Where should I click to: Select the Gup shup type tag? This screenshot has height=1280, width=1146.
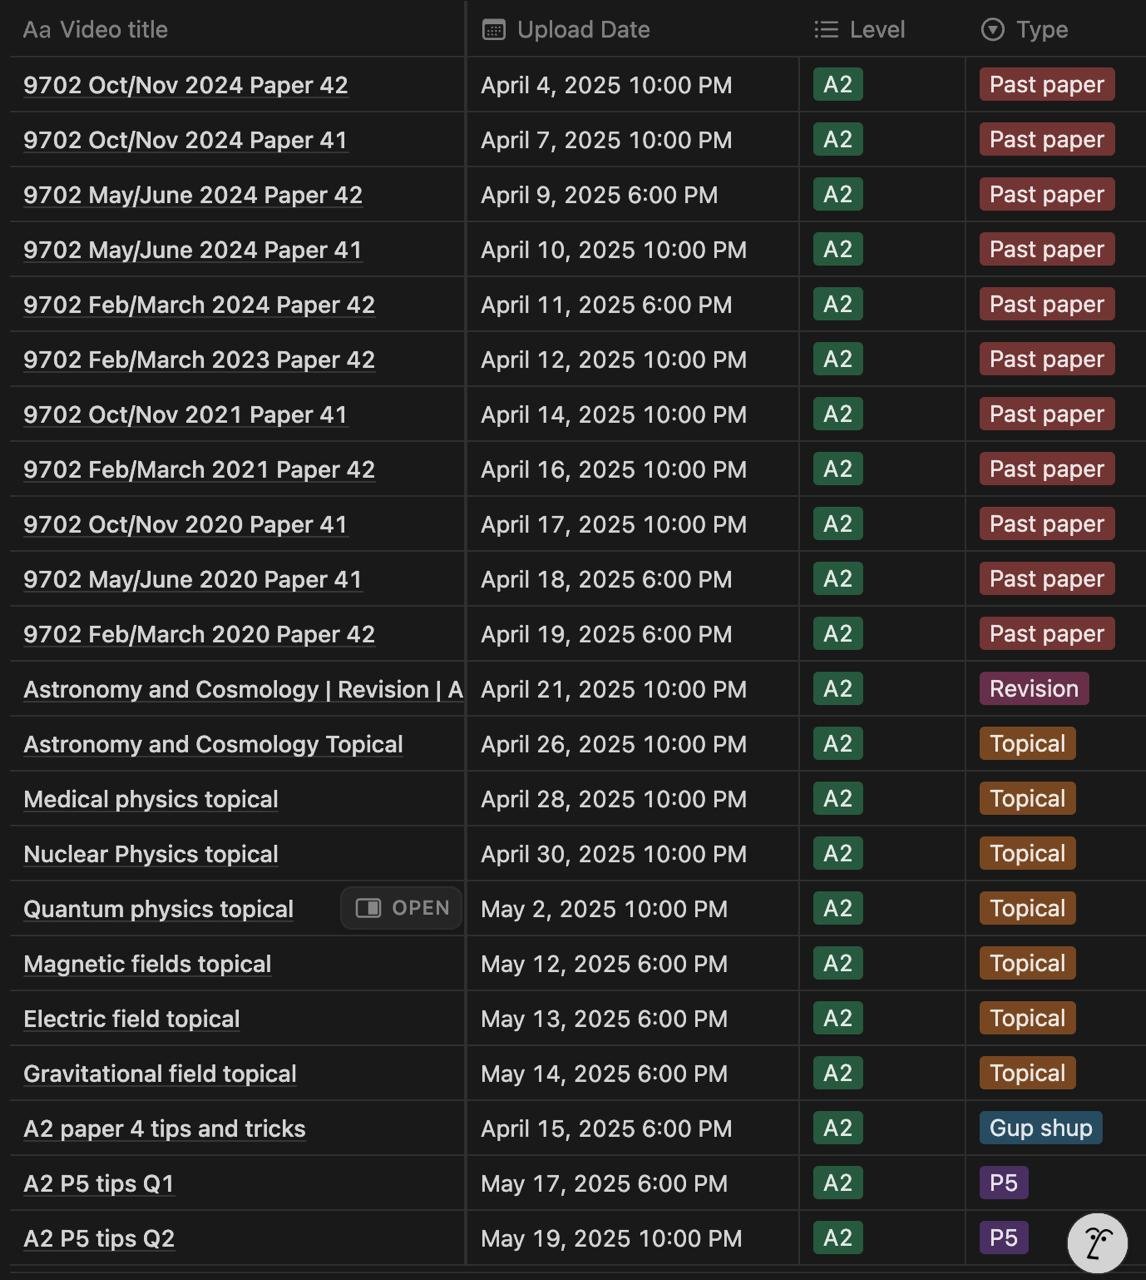click(x=1041, y=1128)
